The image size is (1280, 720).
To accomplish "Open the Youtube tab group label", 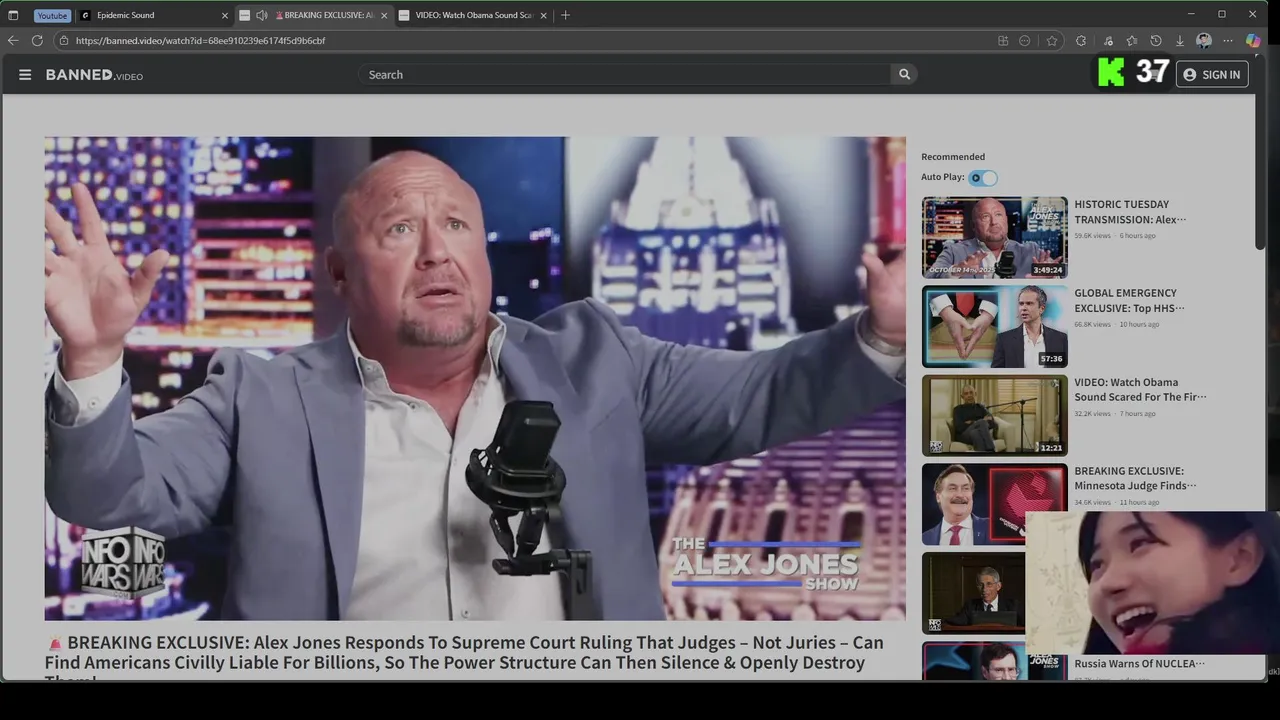I will 52,15.
